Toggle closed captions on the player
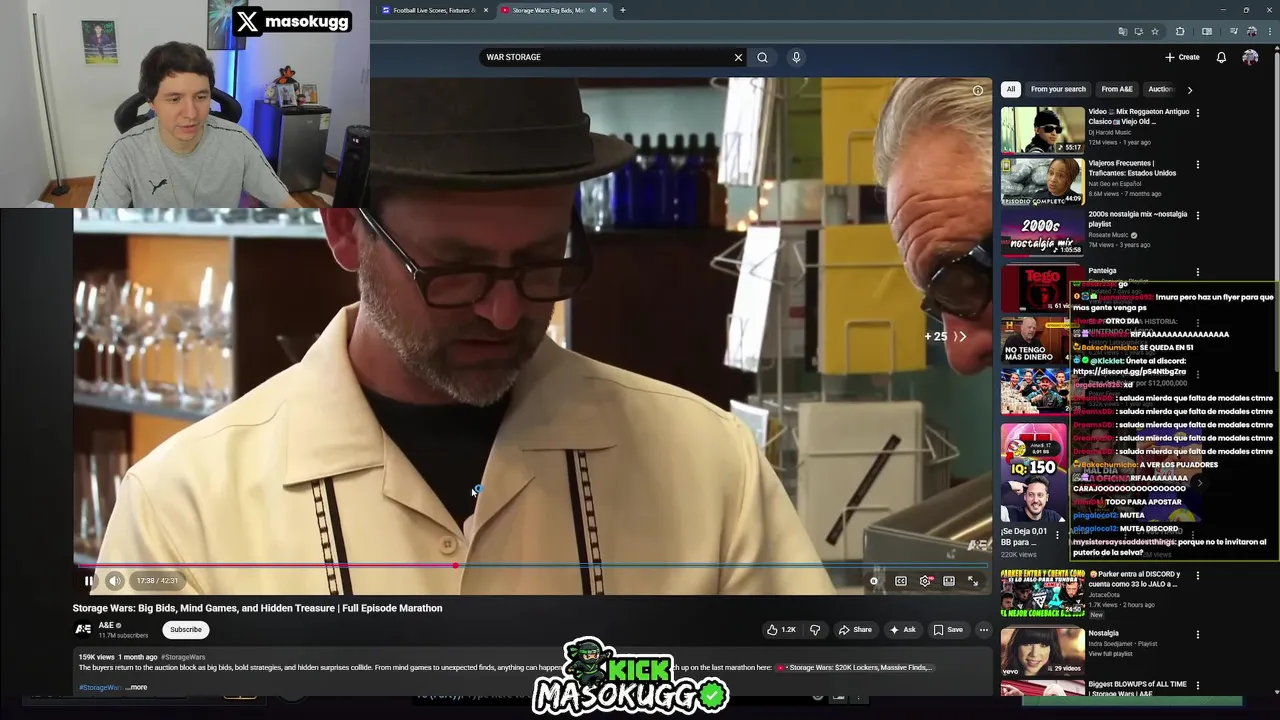Screen dimensions: 1280x720 point(901,581)
